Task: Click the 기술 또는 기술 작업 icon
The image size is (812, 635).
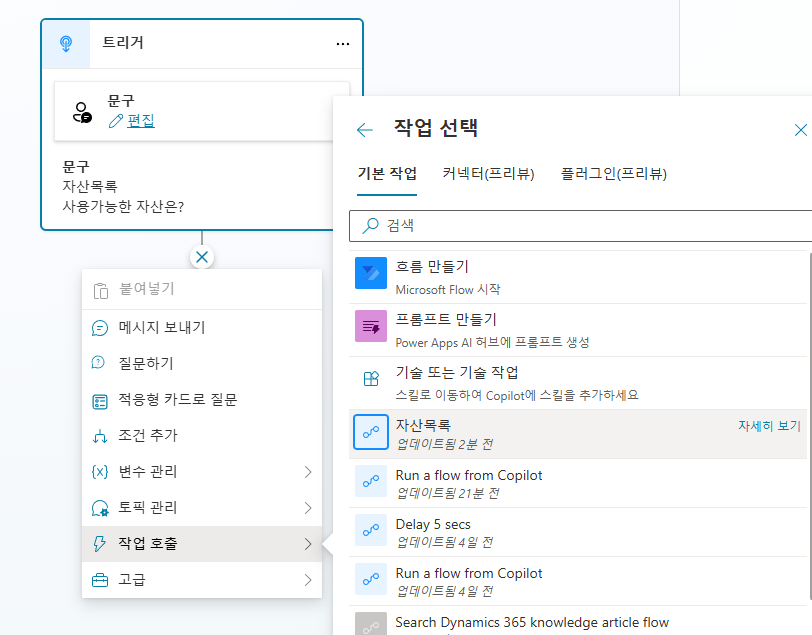Action: pyautogui.click(x=371, y=379)
